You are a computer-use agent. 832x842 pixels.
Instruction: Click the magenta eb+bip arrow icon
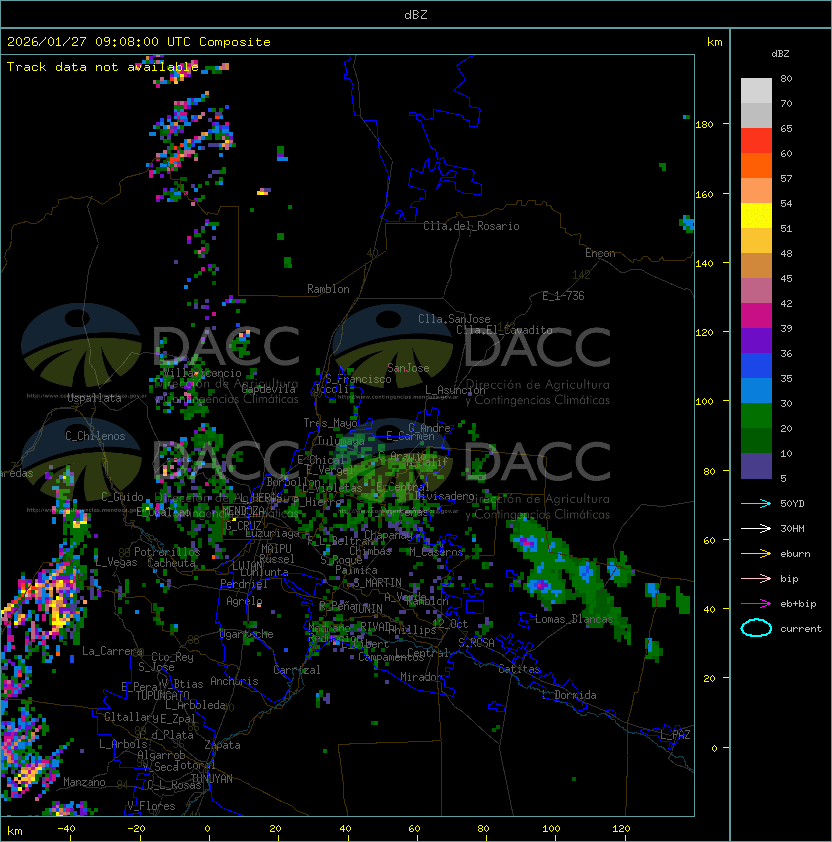coord(756,604)
